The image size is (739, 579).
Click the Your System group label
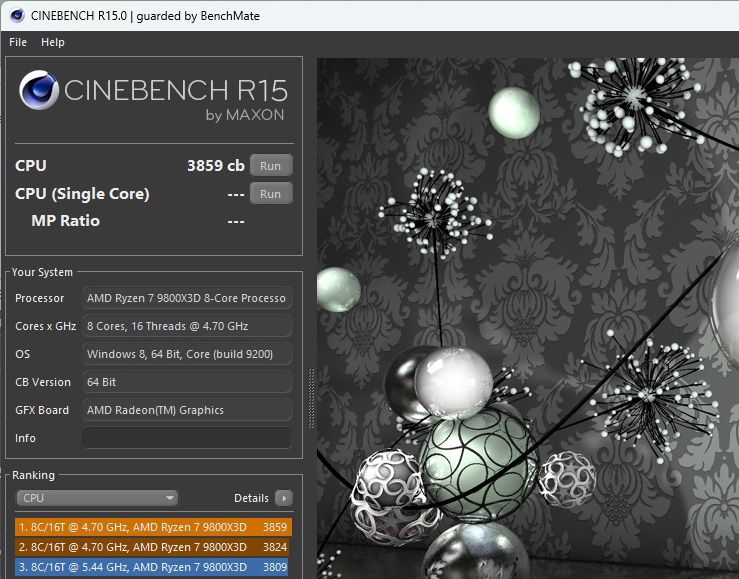point(42,272)
